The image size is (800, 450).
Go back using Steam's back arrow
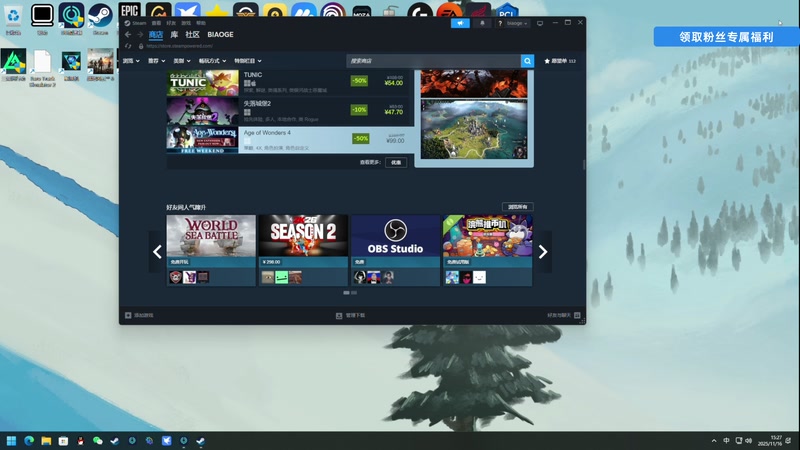pos(128,35)
